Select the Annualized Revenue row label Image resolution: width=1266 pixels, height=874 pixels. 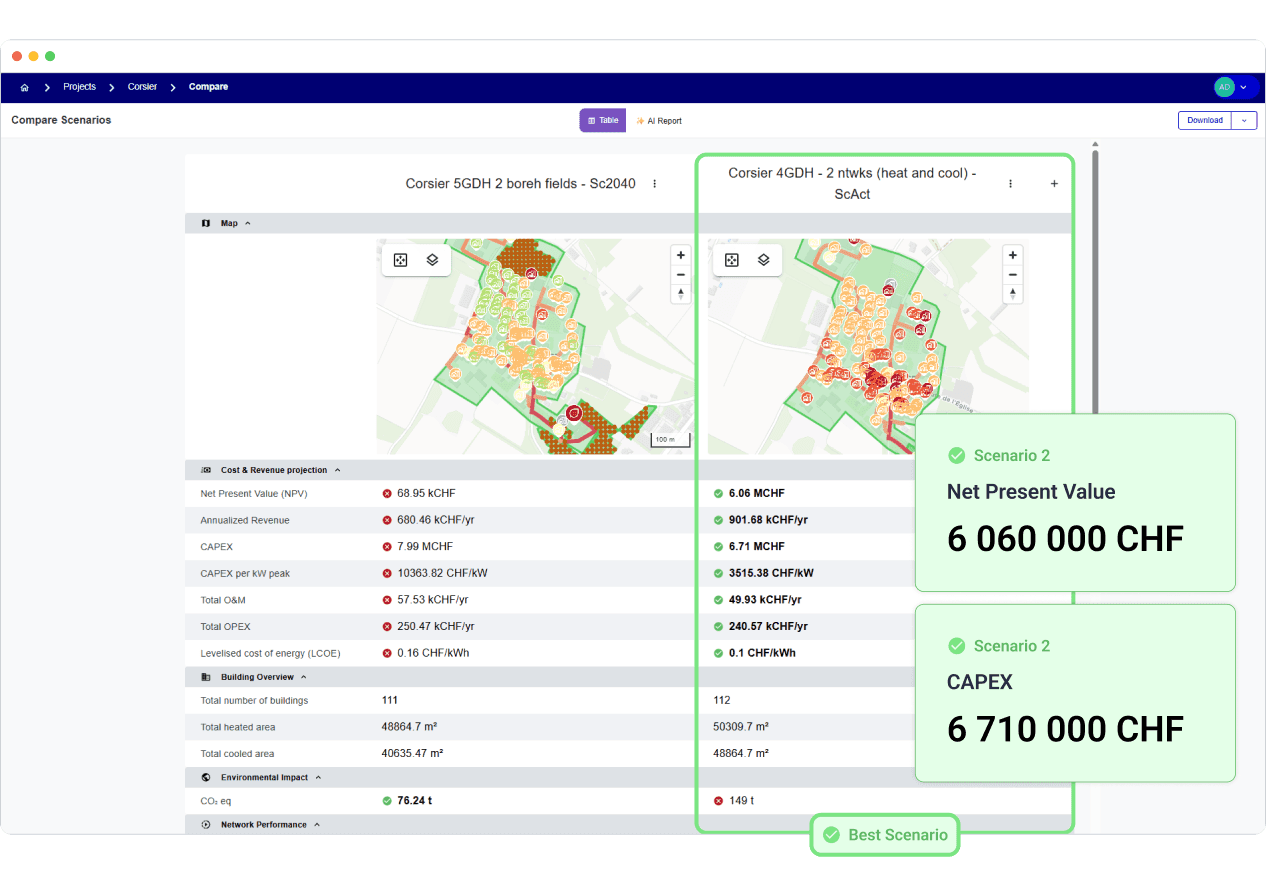pos(245,520)
